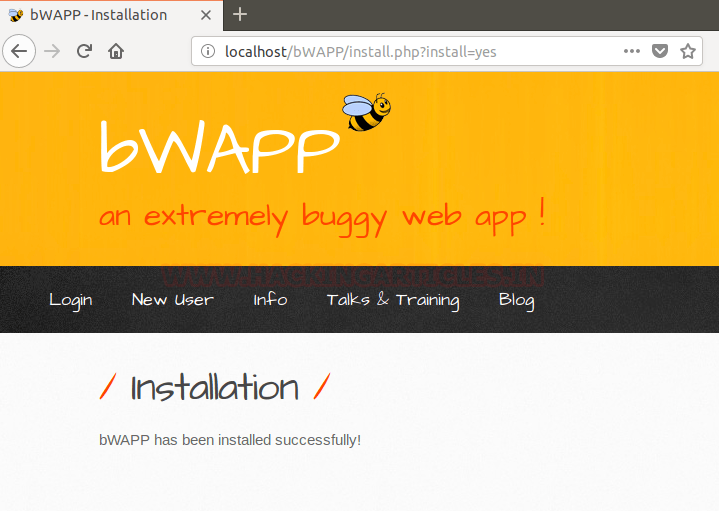
Task: Bookmark this page with the star
Action: (x=688, y=51)
